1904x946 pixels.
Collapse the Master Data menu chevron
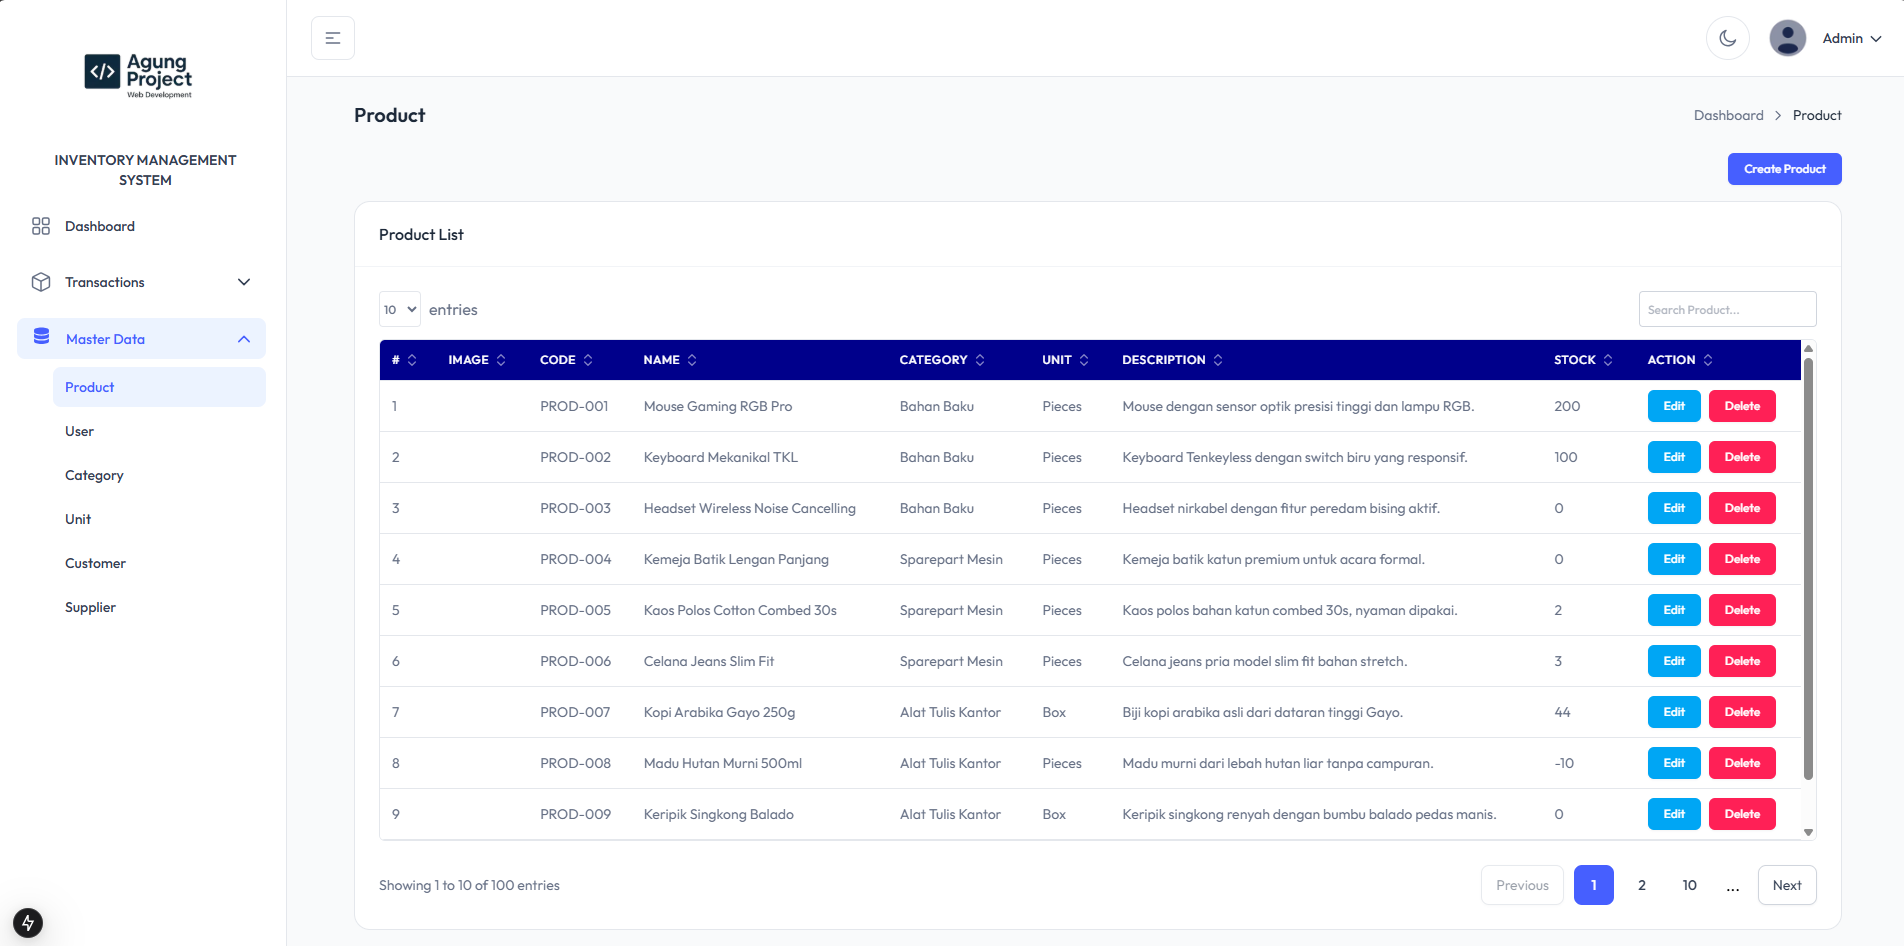(244, 339)
